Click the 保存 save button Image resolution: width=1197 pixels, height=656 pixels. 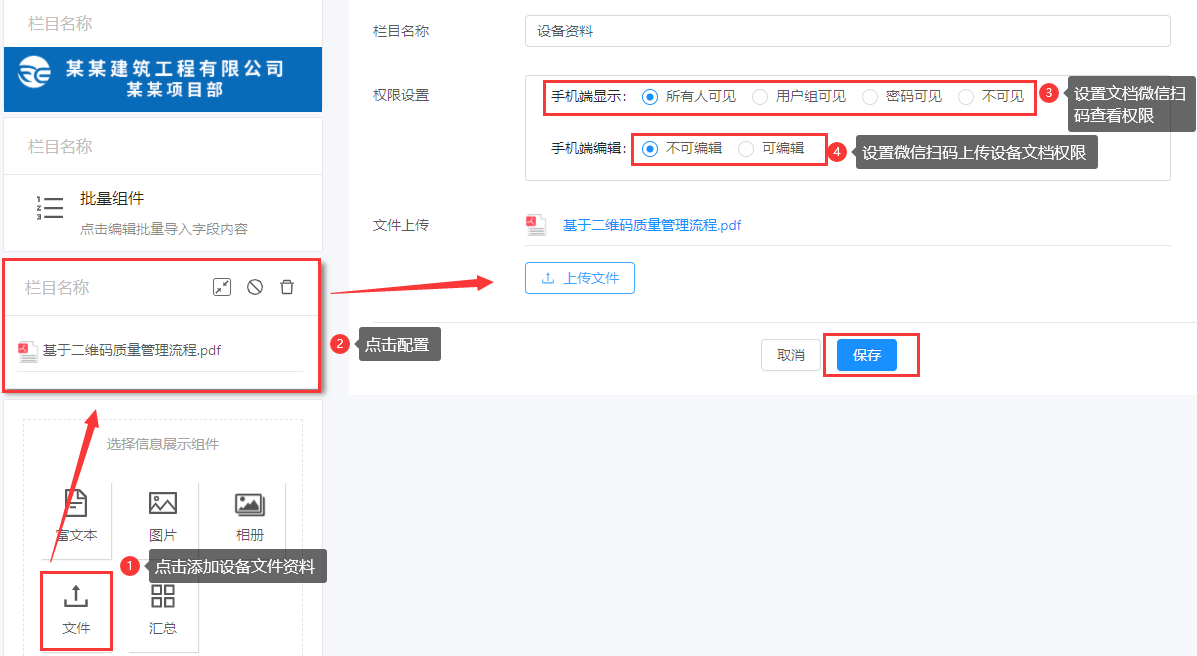(867, 354)
